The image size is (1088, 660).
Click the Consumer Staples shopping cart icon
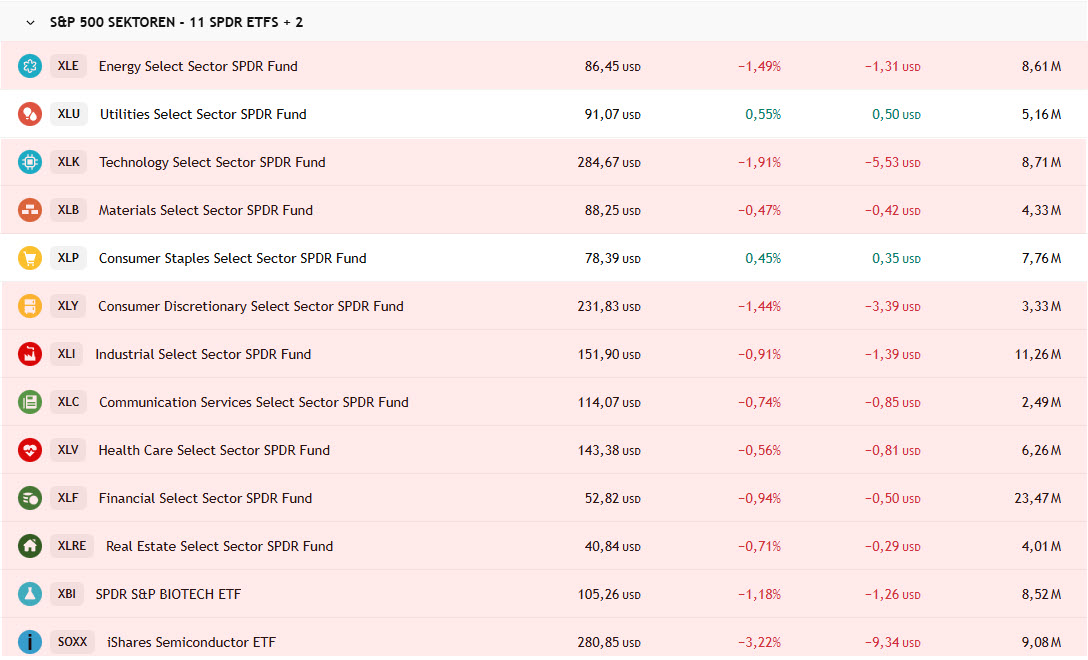(x=30, y=258)
